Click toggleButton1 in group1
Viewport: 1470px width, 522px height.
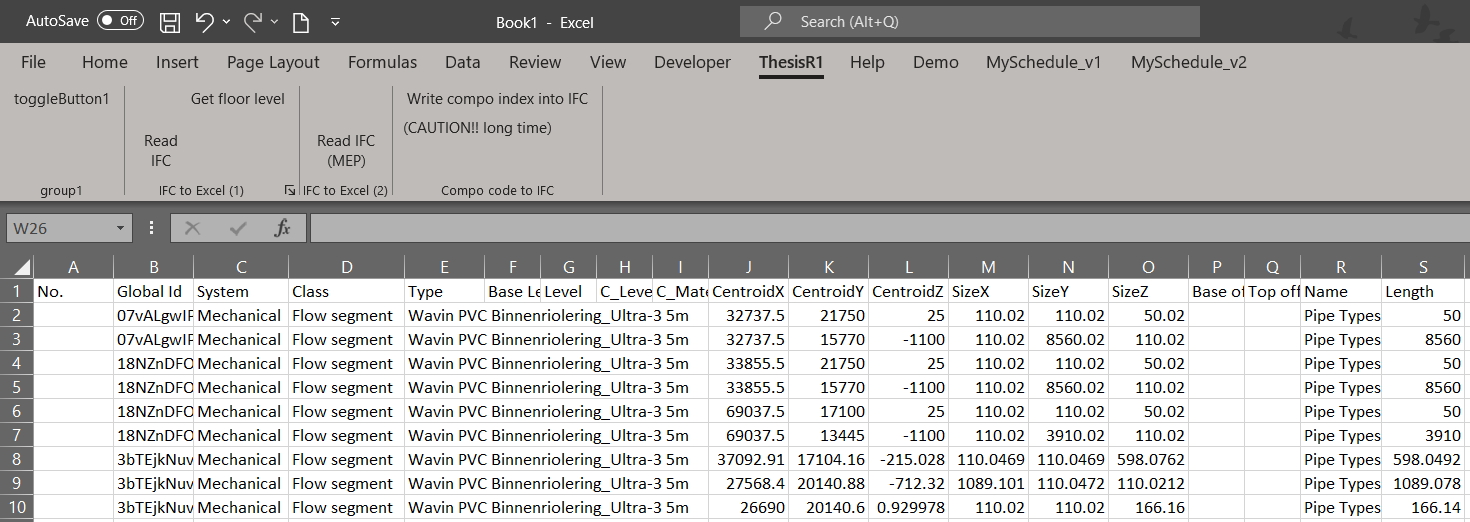click(62, 98)
